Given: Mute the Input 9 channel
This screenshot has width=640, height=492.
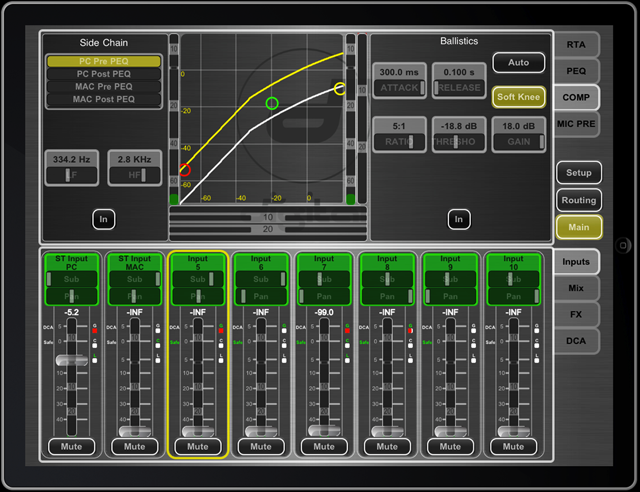Looking at the screenshot, I should click(450, 447).
